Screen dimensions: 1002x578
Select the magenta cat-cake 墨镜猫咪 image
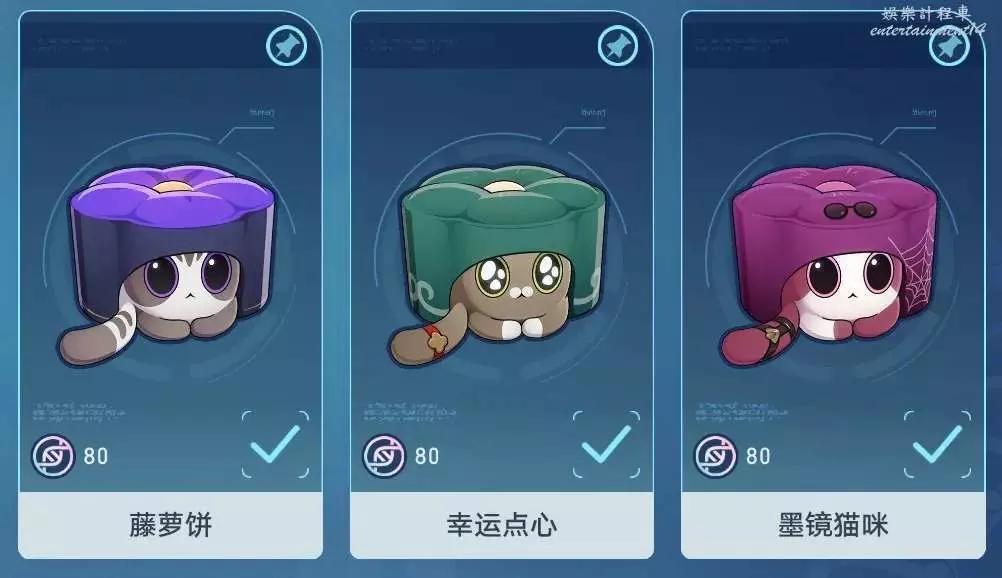pyautogui.click(x=831, y=263)
